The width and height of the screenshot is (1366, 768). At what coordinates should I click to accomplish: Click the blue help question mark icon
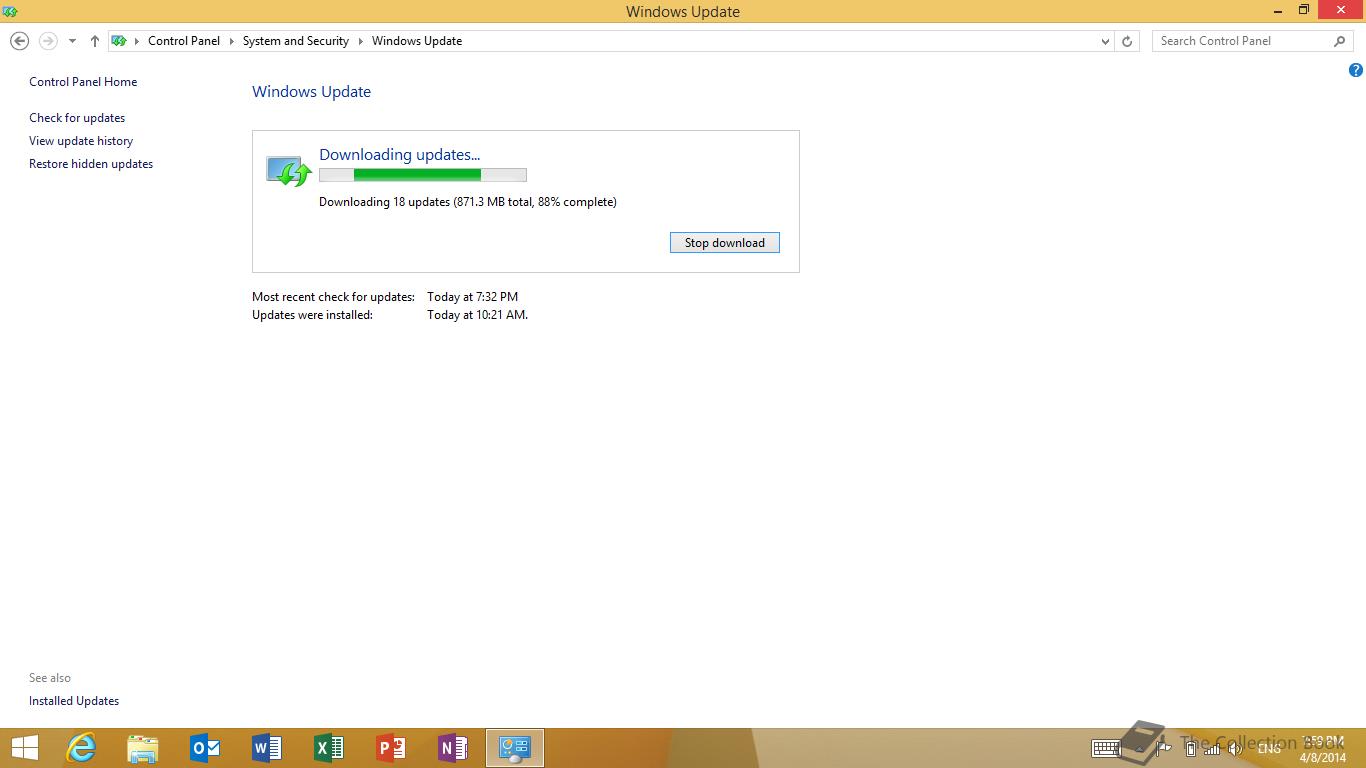tap(1356, 70)
